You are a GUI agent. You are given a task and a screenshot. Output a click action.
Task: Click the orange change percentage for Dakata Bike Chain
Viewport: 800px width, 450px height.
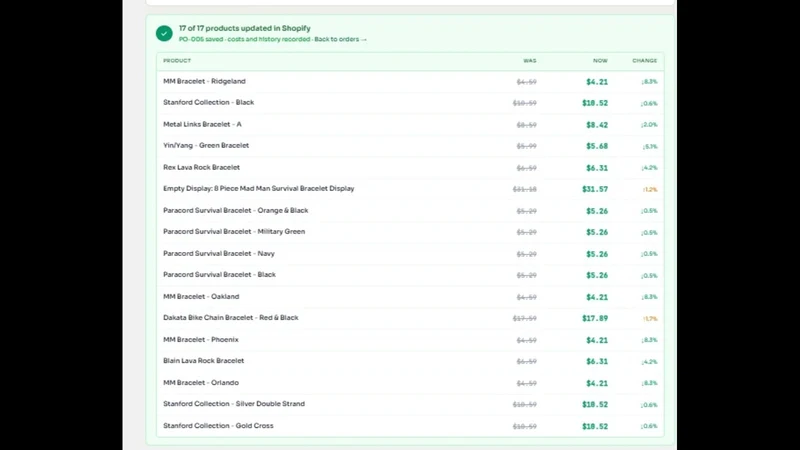point(650,318)
